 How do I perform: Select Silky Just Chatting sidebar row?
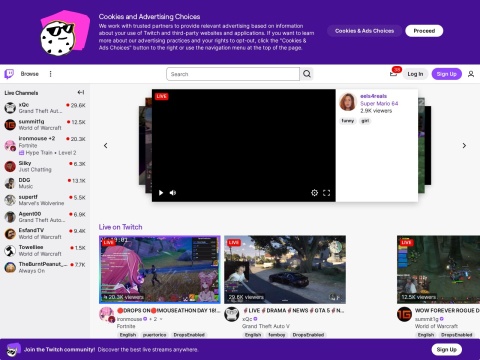(45, 166)
